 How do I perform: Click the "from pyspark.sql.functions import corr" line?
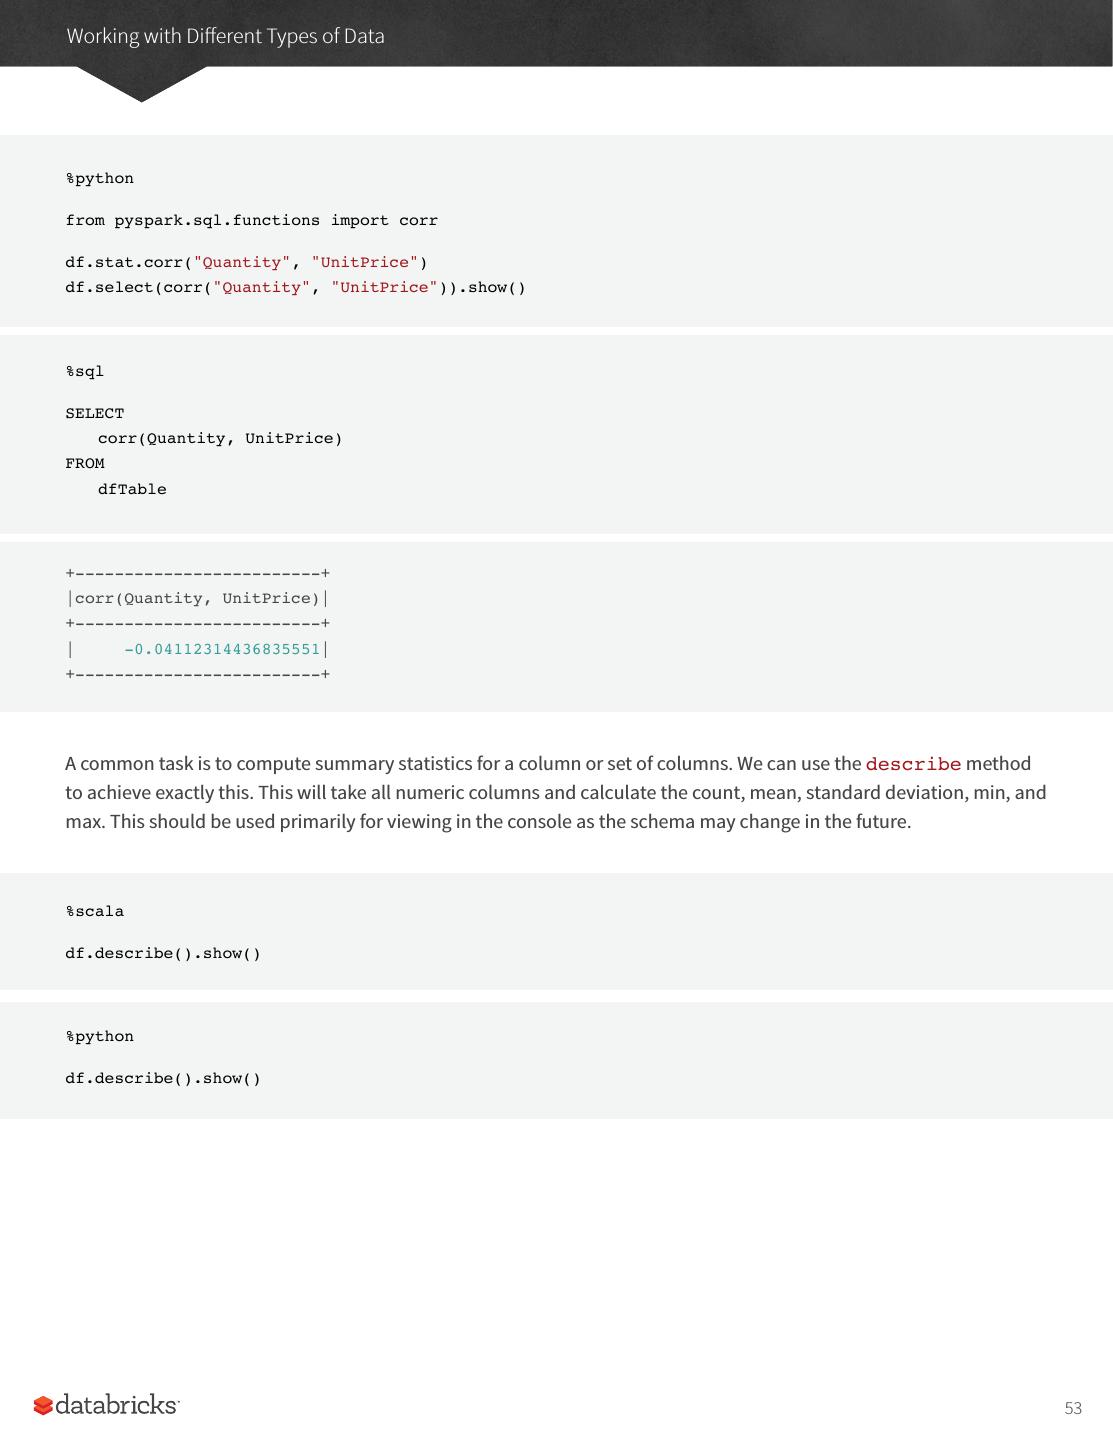[251, 220]
